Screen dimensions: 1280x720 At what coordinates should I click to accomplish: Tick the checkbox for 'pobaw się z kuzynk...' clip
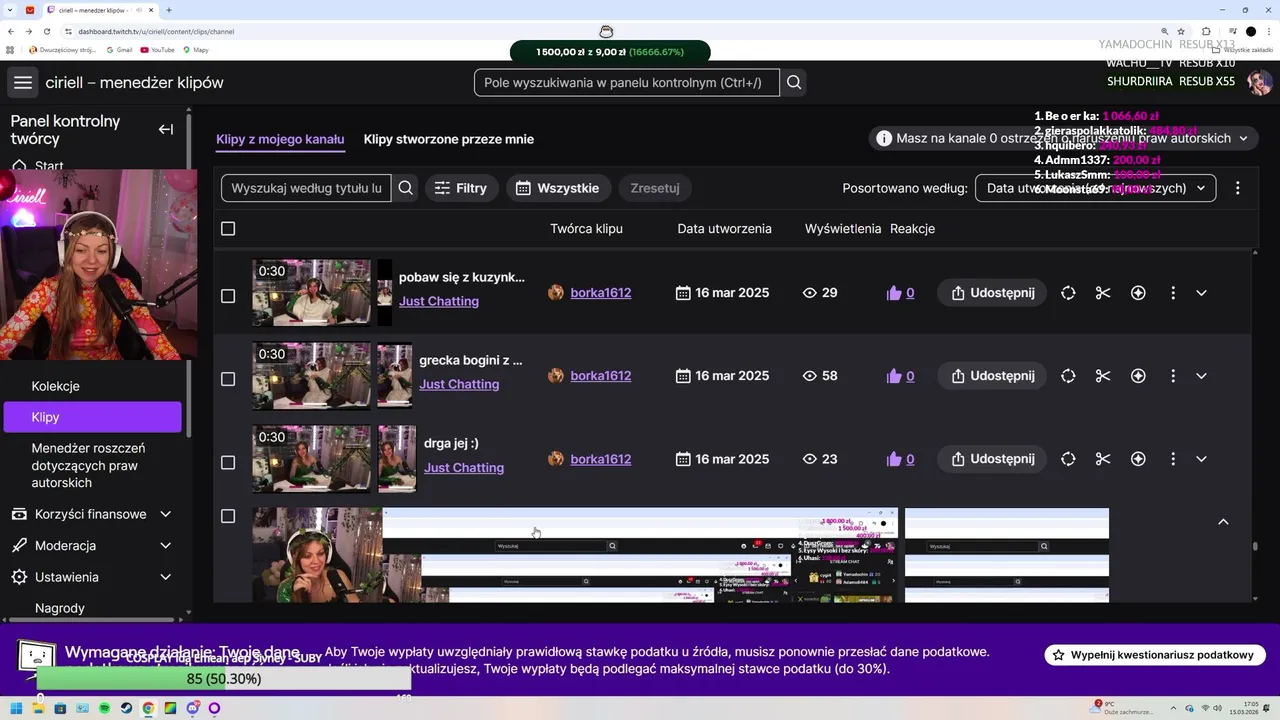pos(228,296)
